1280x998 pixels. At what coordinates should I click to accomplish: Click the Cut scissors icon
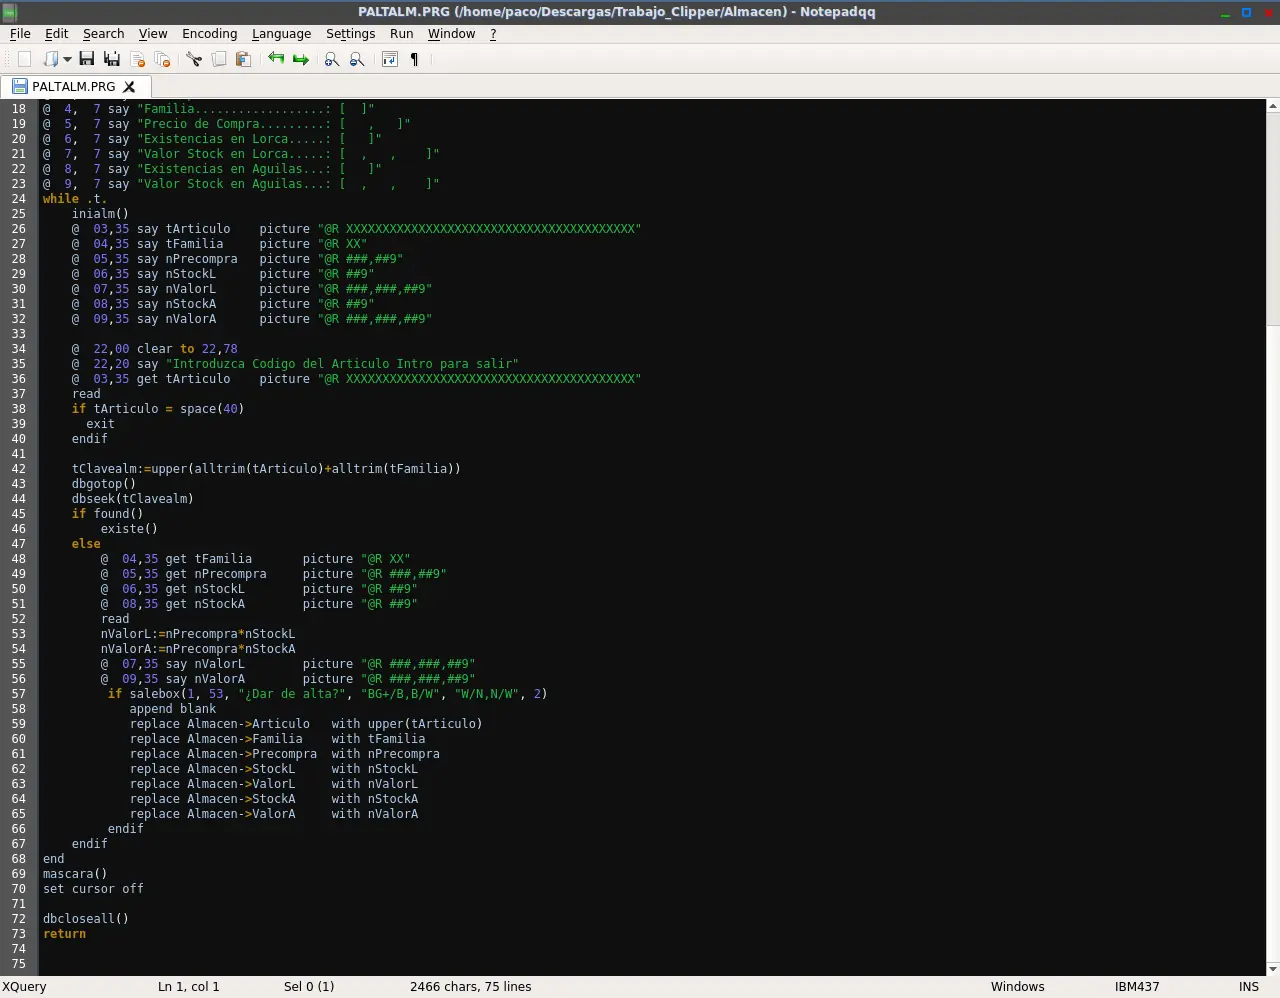coord(194,59)
